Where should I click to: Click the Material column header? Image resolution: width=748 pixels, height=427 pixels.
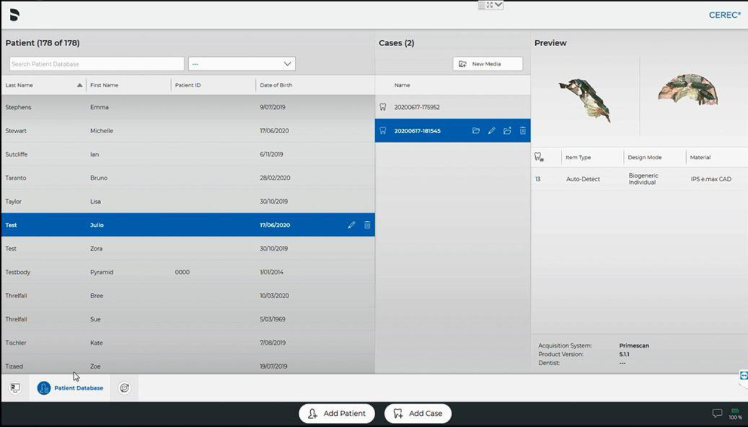coord(700,157)
